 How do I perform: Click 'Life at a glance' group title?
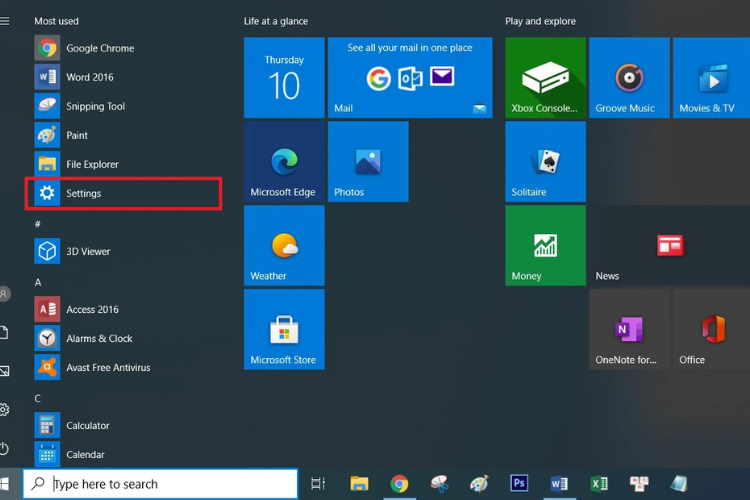pos(276,21)
